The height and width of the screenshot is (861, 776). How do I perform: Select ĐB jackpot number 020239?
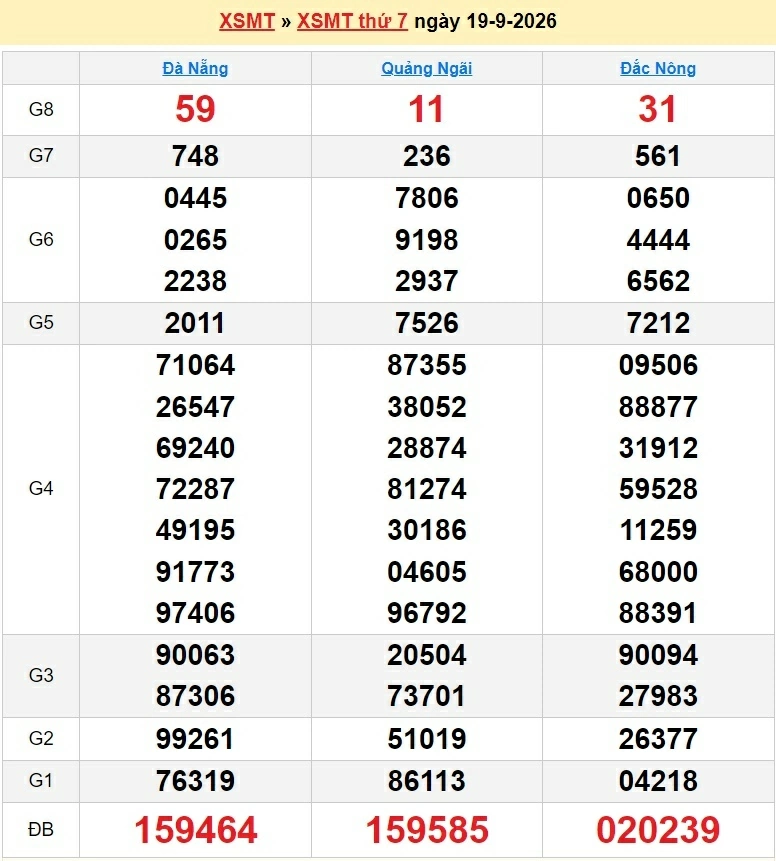(x=658, y=830)
